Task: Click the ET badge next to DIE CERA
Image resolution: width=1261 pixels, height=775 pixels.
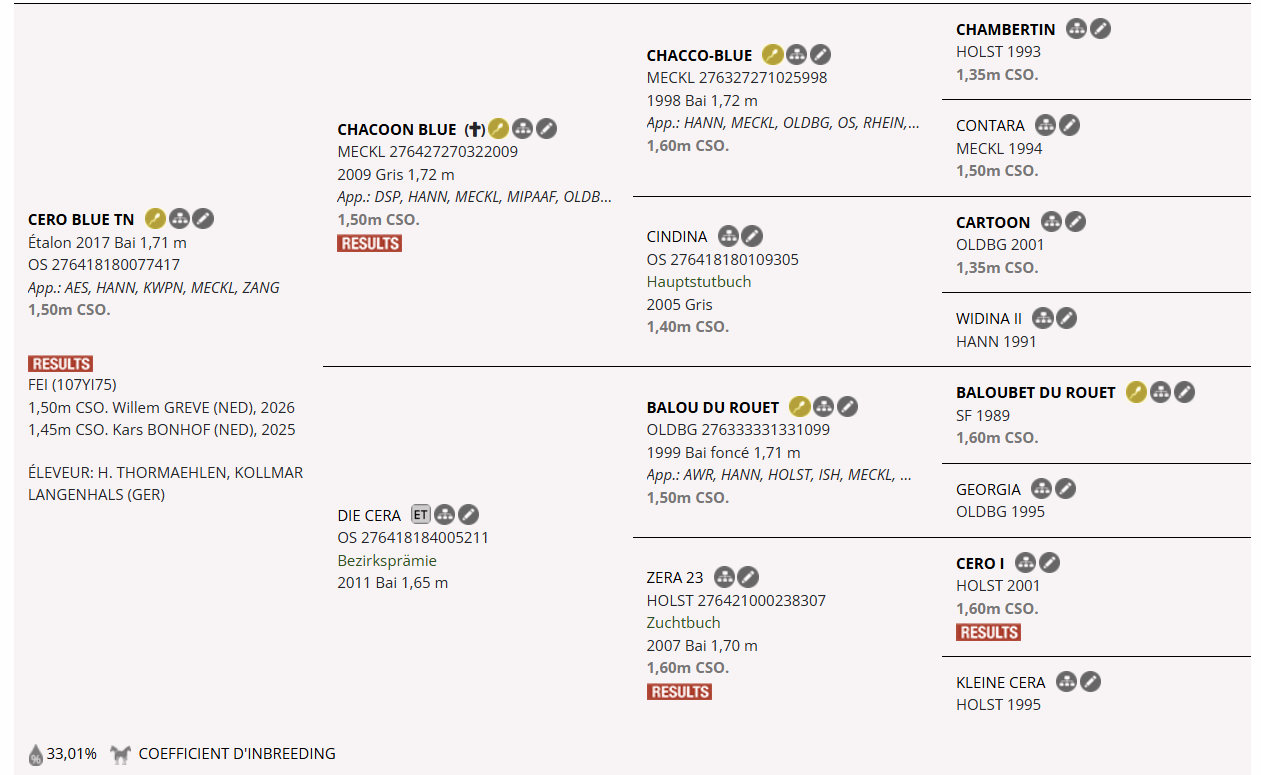Action: (421, 515)
